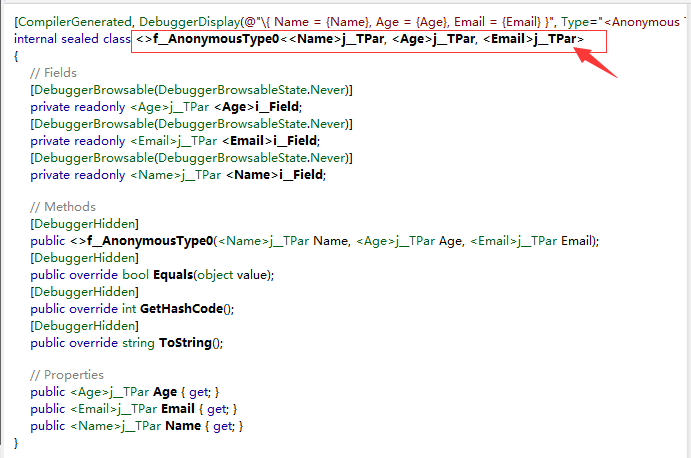
Task: Click the "int" return type of GetHashCode
Action: pos(129,309)
